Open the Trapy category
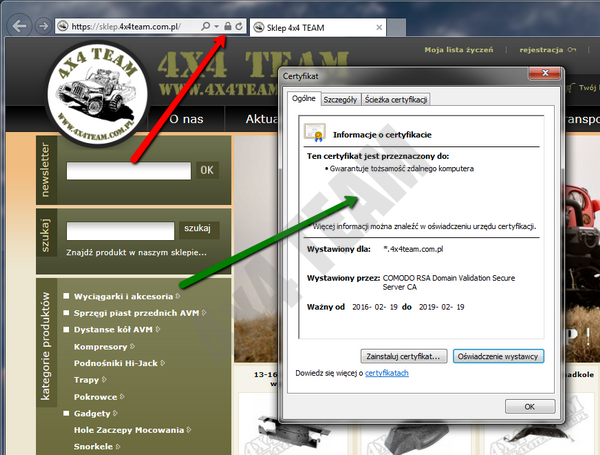Image resolution: width=600 pixels, height=455 pixels. [86, 380]
